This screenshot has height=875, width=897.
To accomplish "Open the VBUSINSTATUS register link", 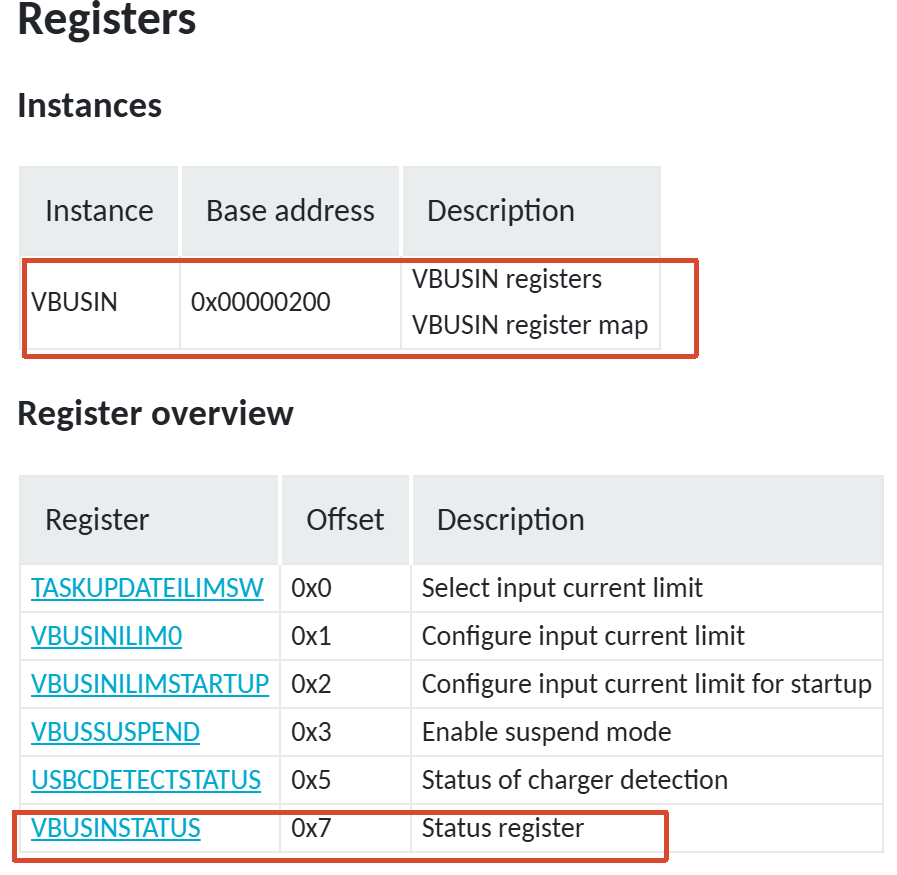I will [x=116, y=828].
